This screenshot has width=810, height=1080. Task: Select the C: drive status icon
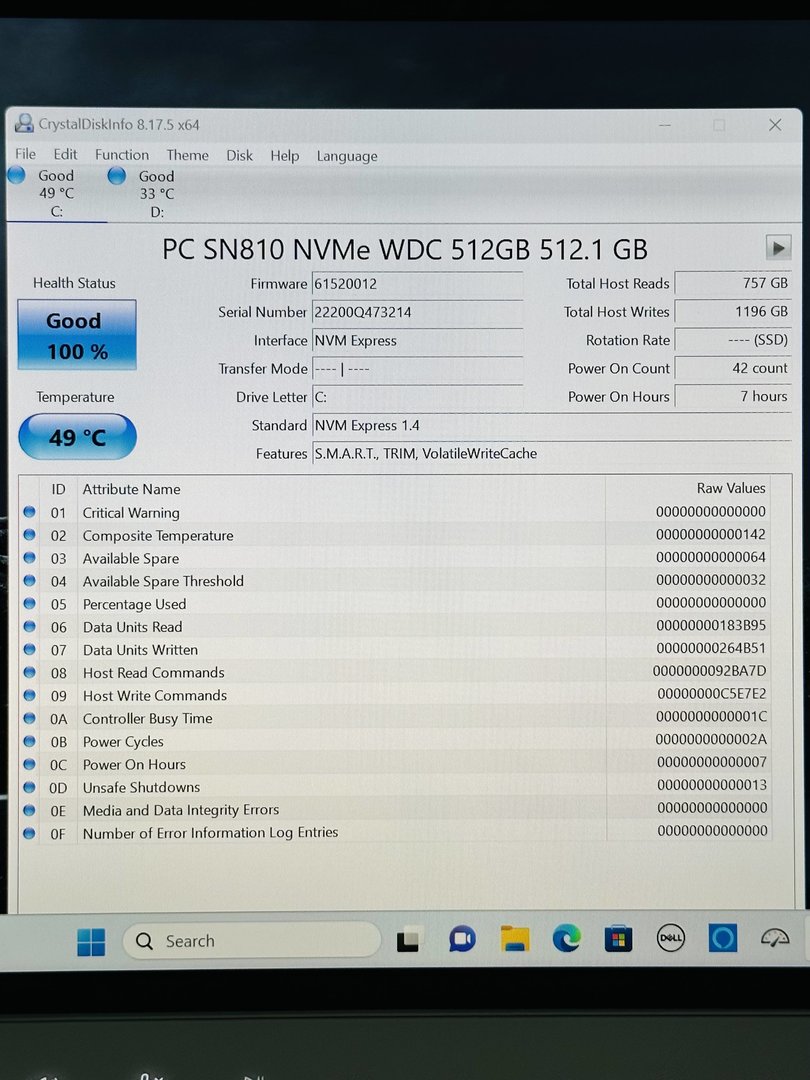click(17, 176)
